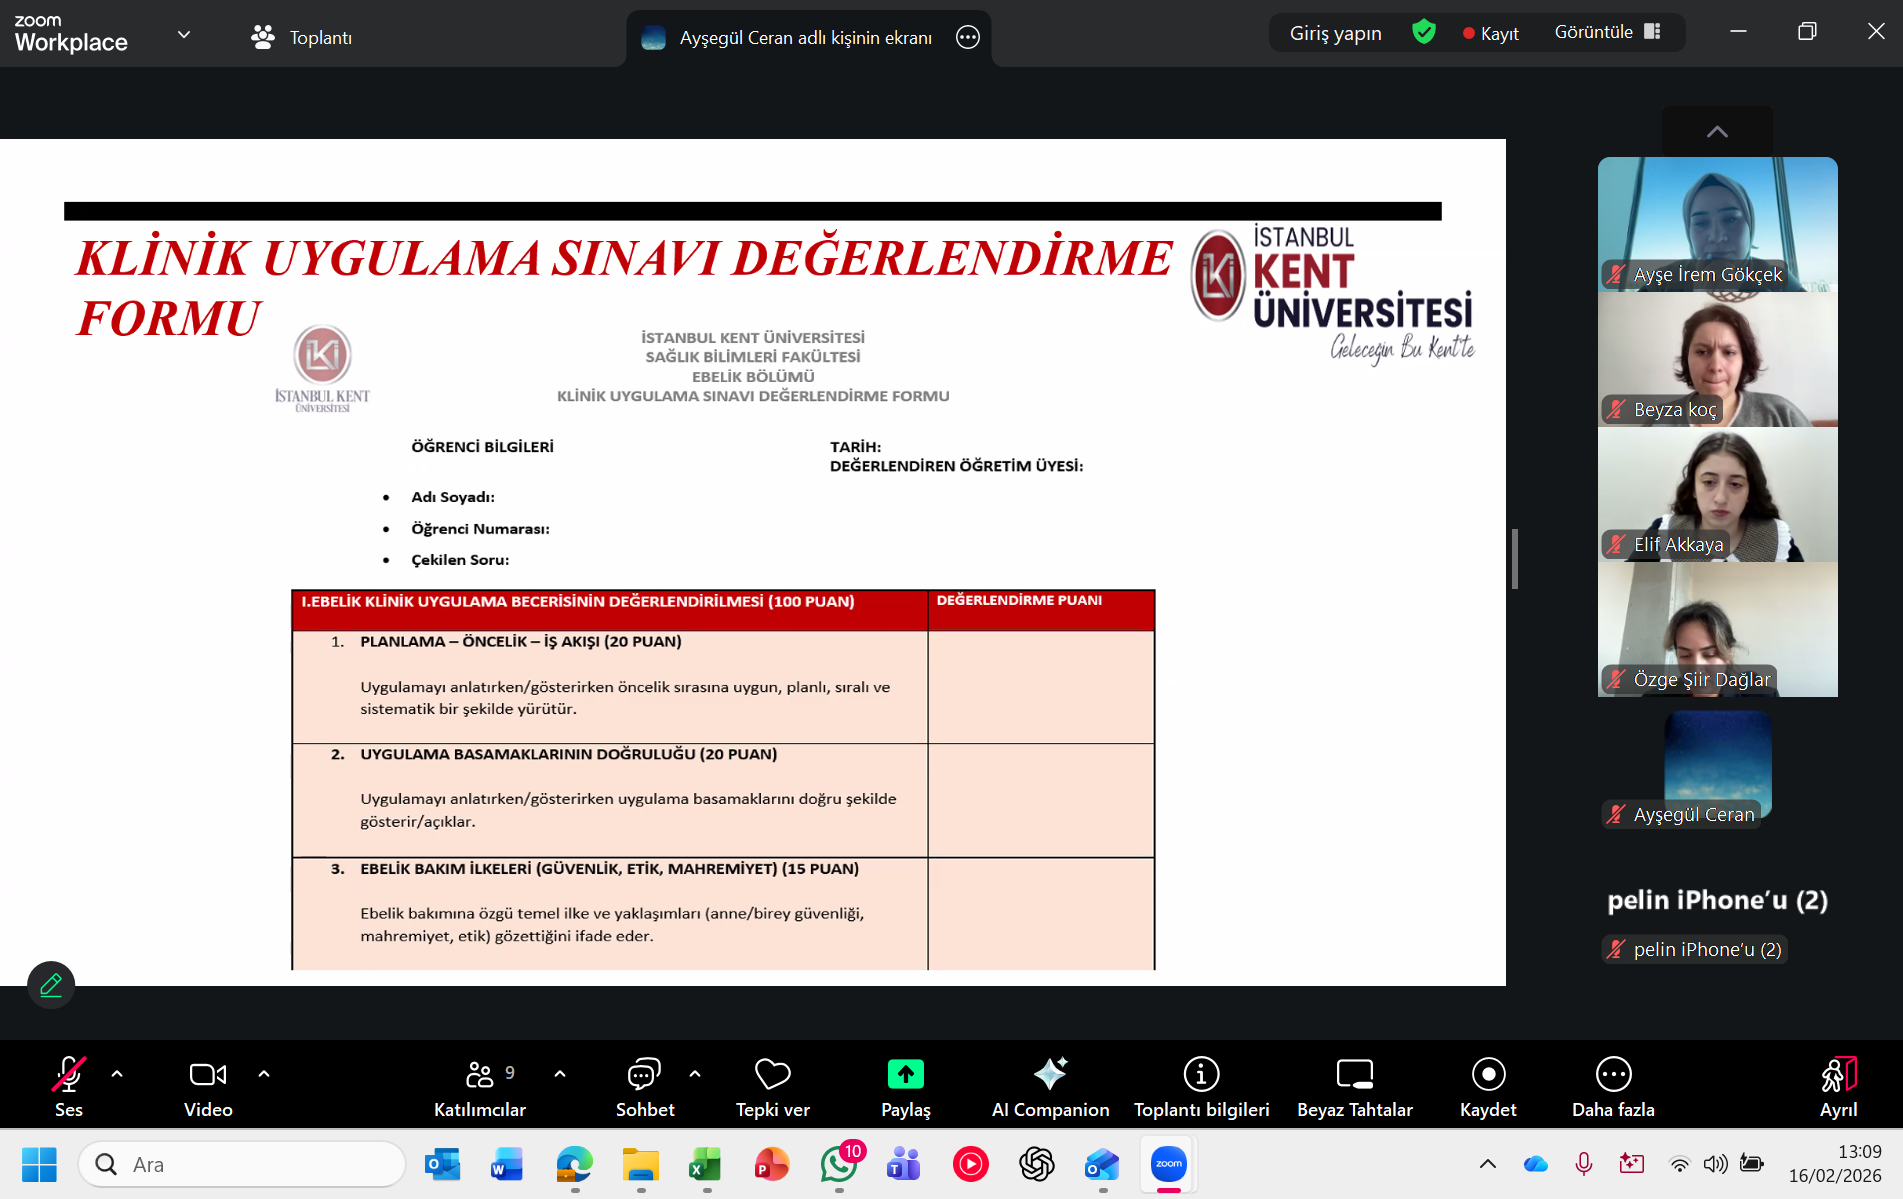Select Elif Akkaya's video thumbnail

point(1717,495)
